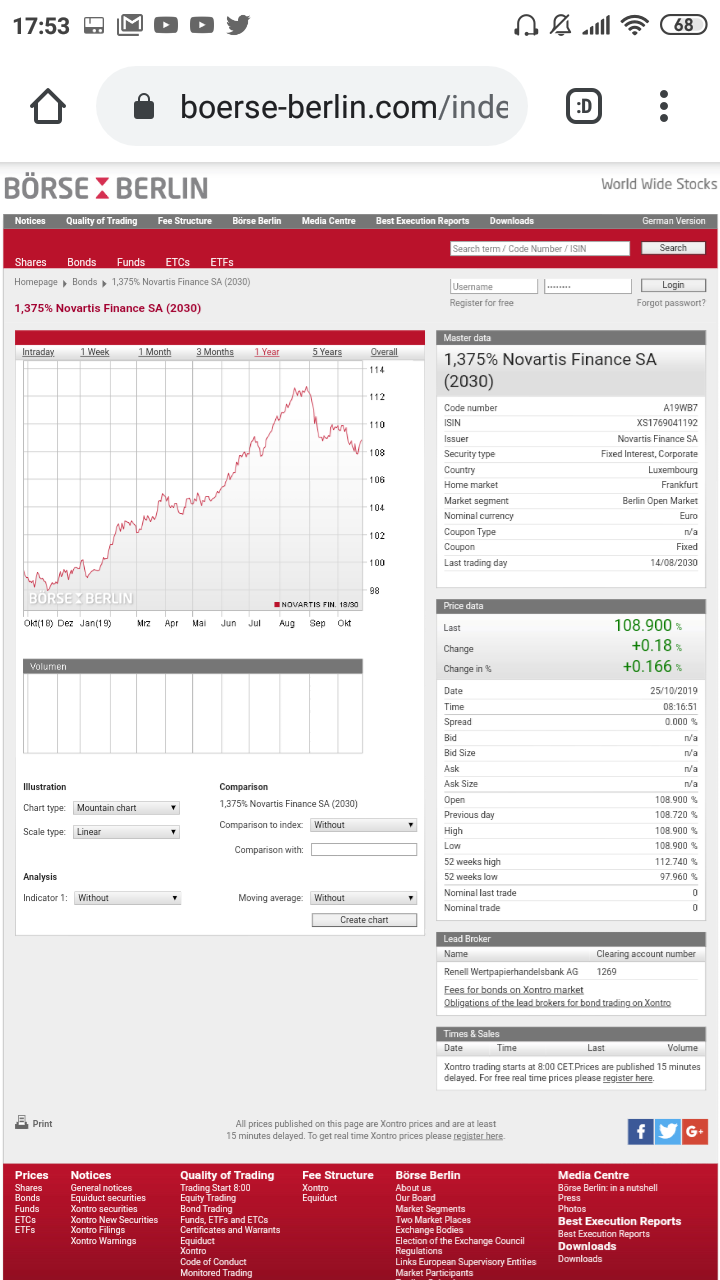
Task: Click the Search button
Action: [x=673, y=248]
